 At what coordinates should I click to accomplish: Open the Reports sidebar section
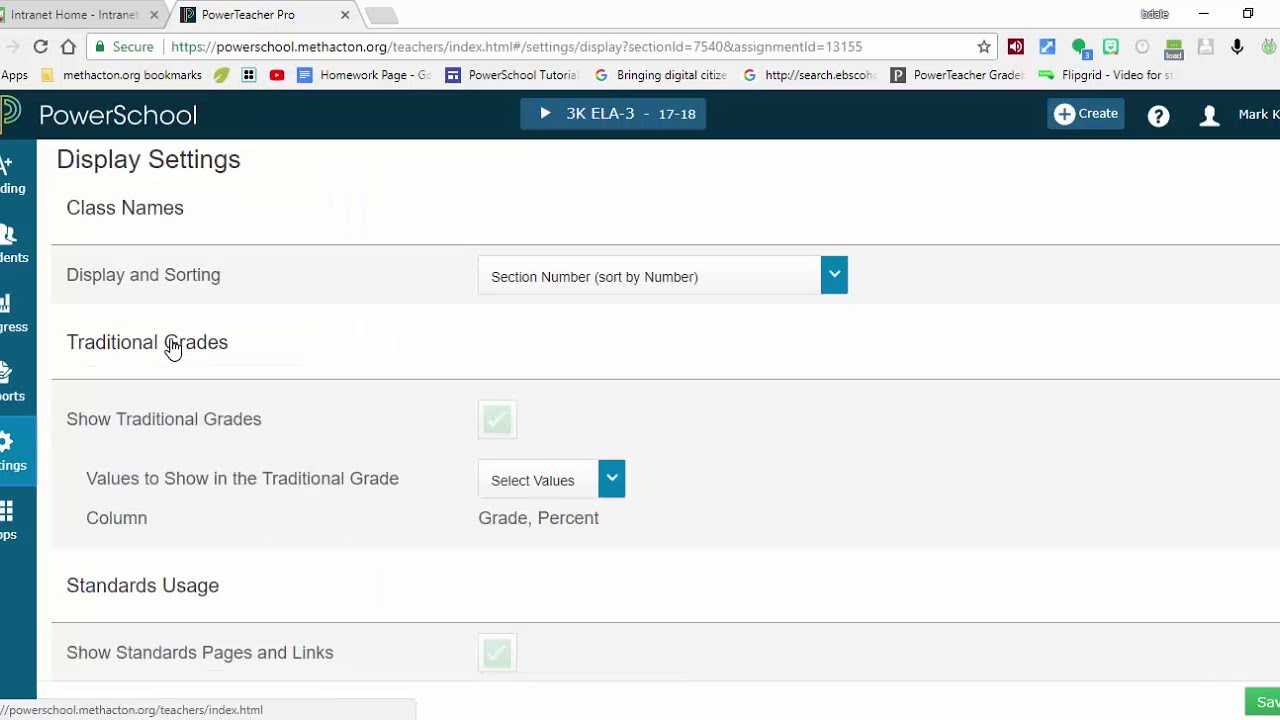[x=12, y=382]
